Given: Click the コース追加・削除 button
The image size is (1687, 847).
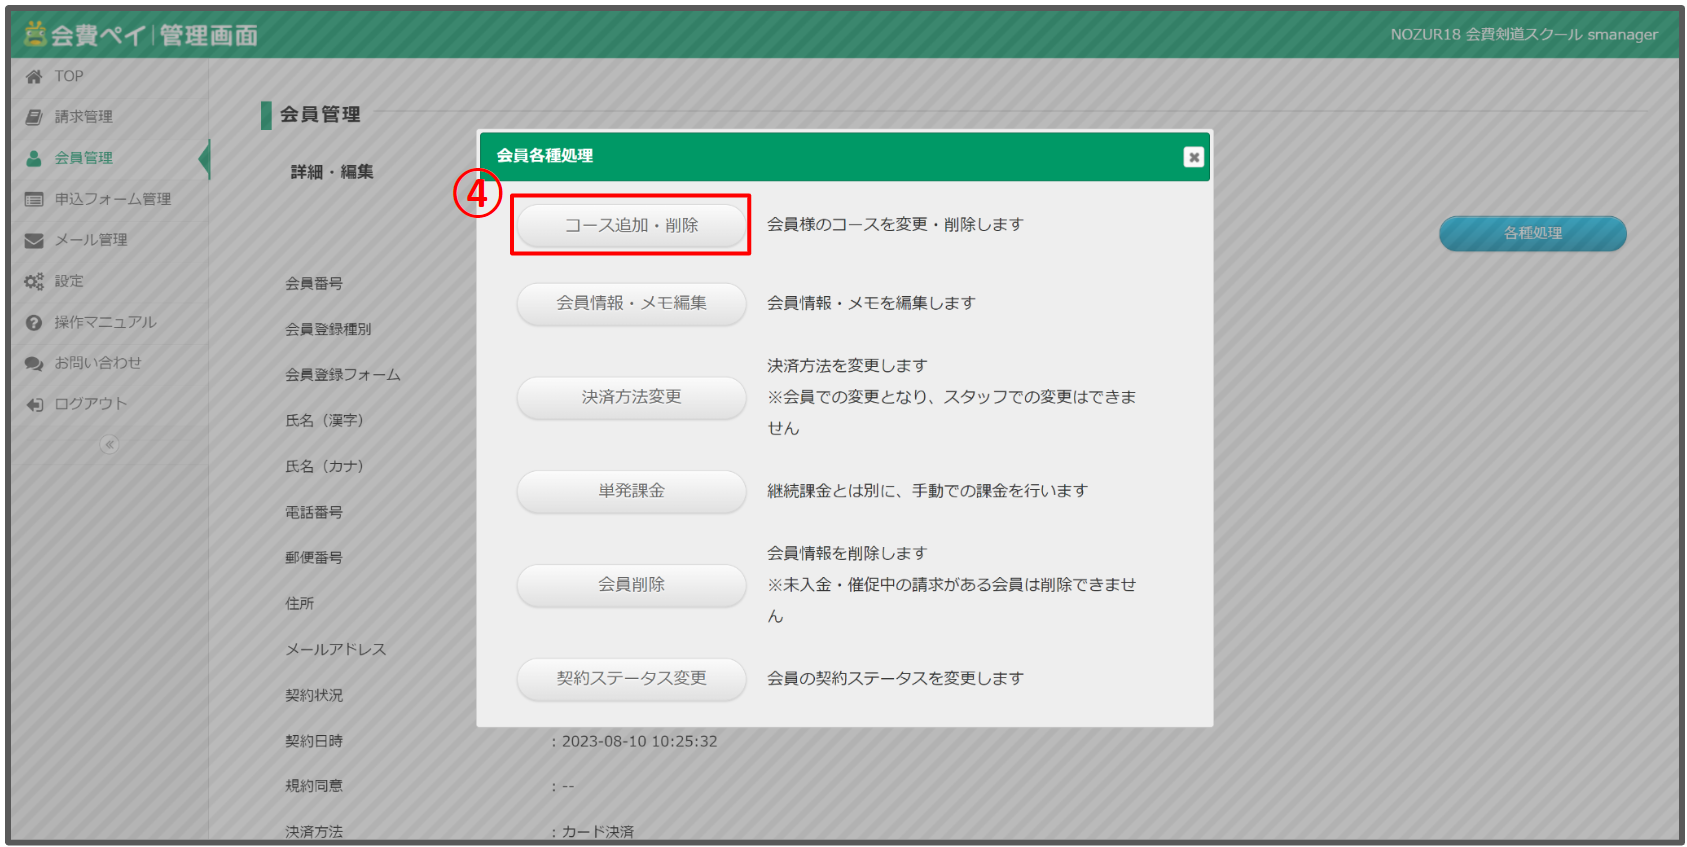Looking at the screenshot, I should pyautogui.click(x=631, y=225).
